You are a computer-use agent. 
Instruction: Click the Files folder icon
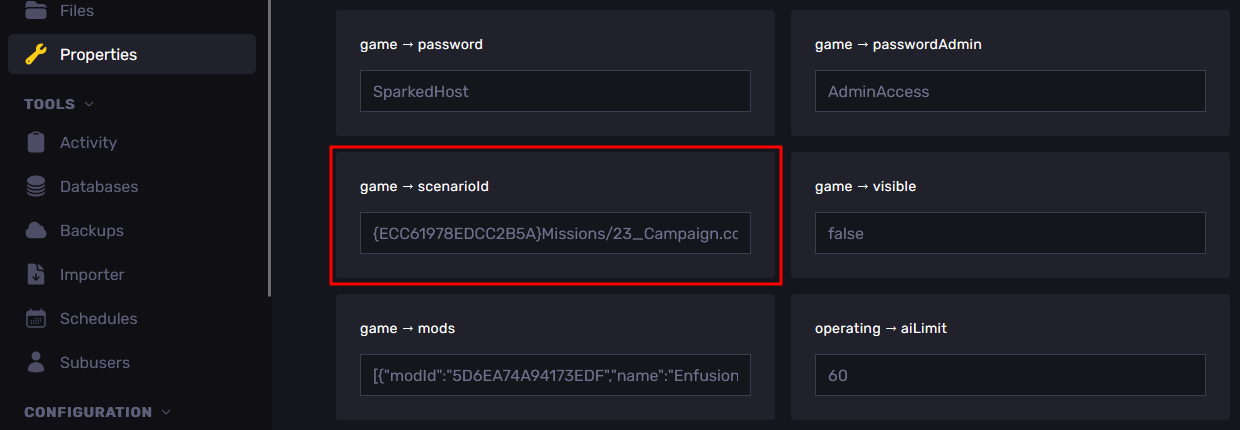[36, 11]
